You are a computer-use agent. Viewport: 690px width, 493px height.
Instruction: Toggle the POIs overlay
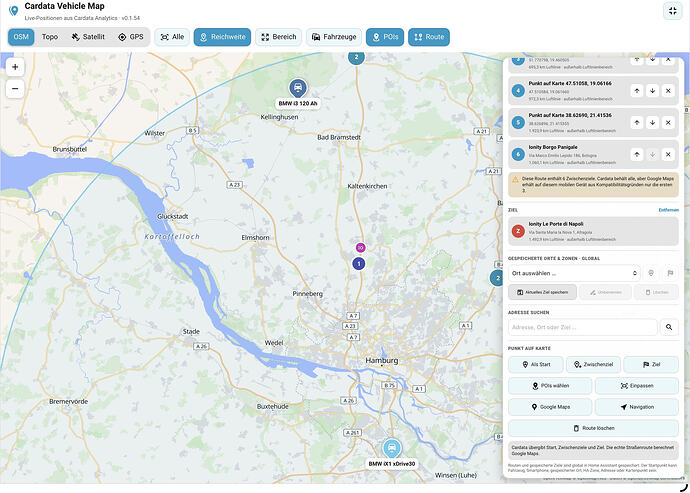(x=385, y=37)
